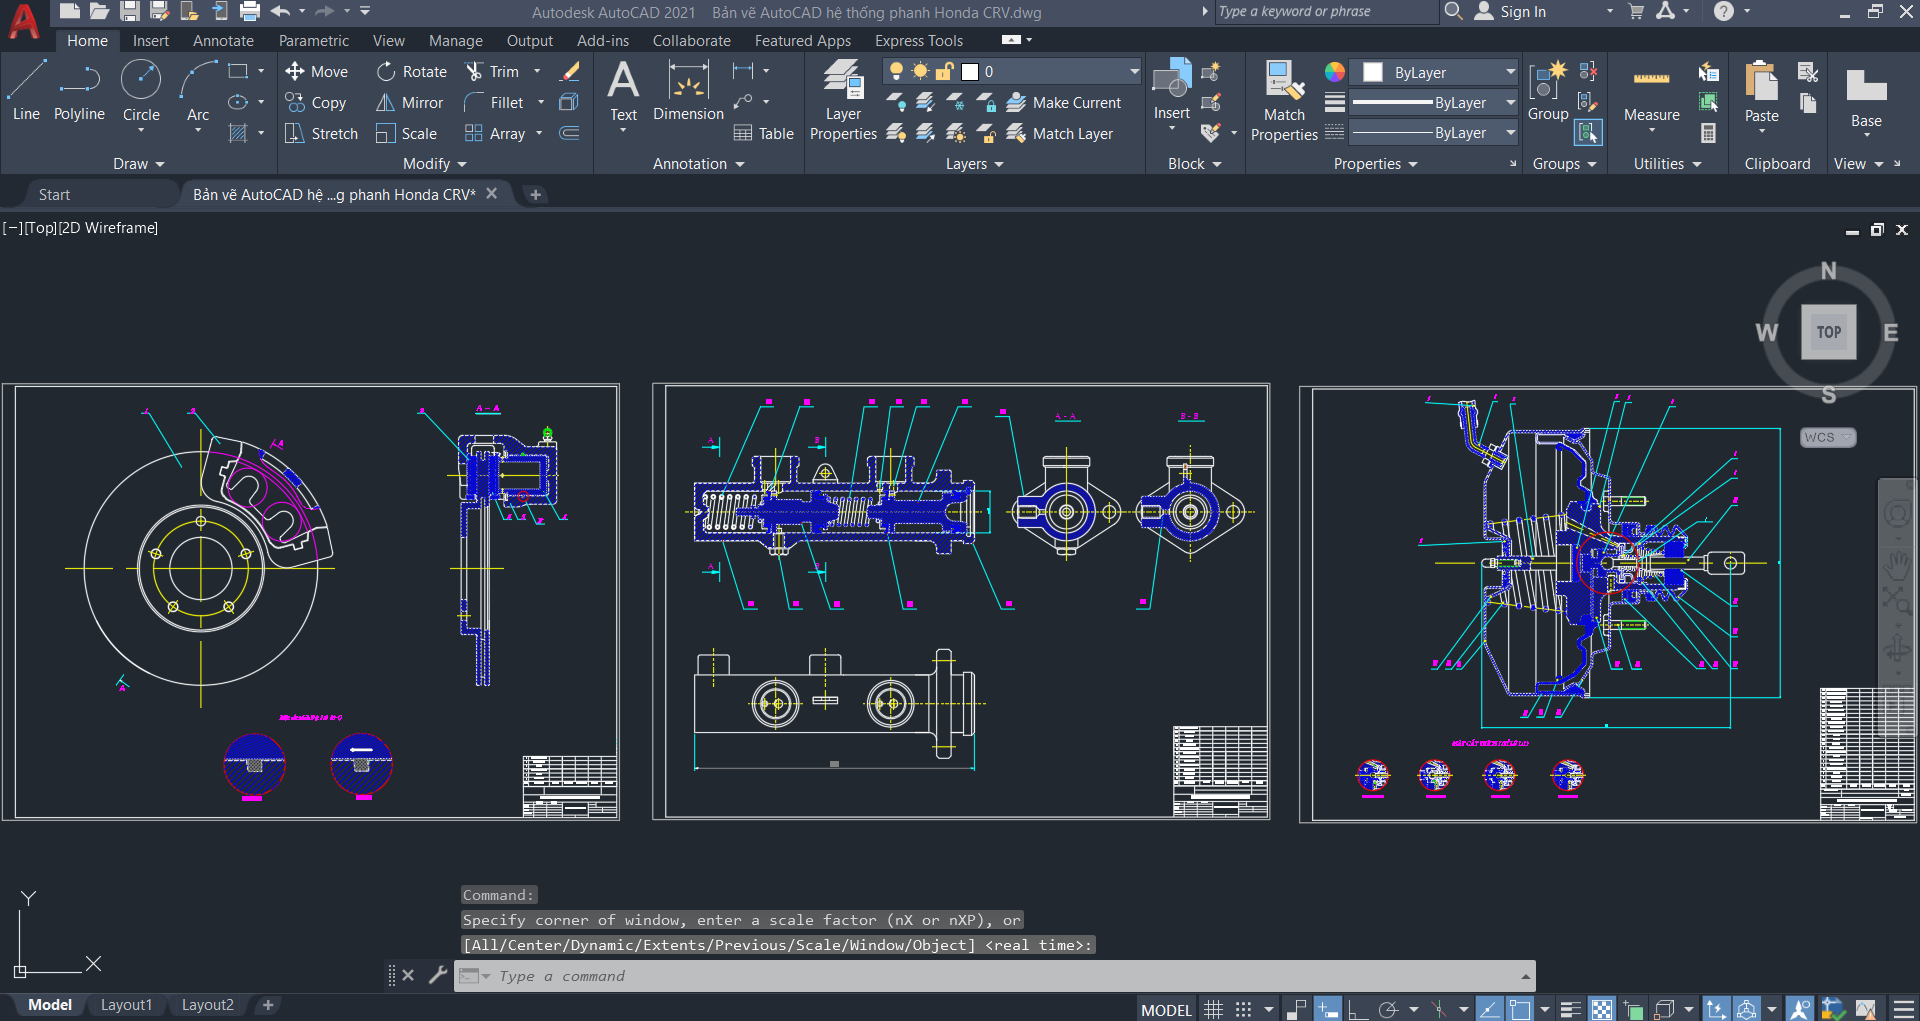The height and width of the screenshot is (1021, 1920).
Task: Click the Group tool
Action: click(1548, 90)
